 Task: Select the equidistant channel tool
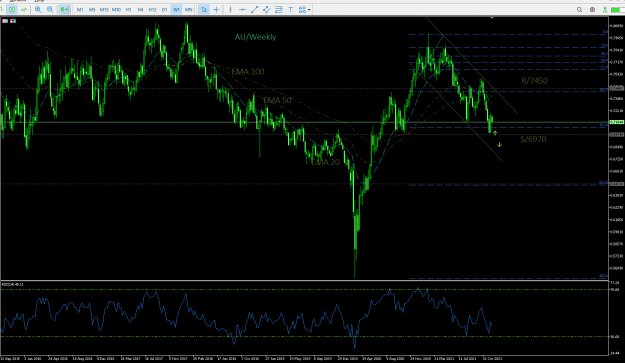tap(266, 9)
